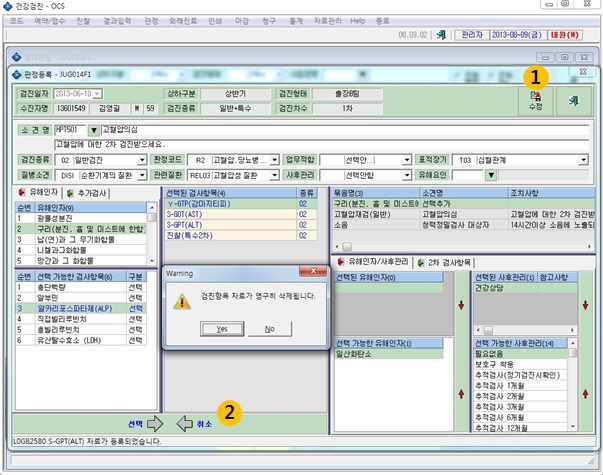Open the 검진종류 일반검진 dropdown
Viewport: 603px width, 475px height.
142,160
